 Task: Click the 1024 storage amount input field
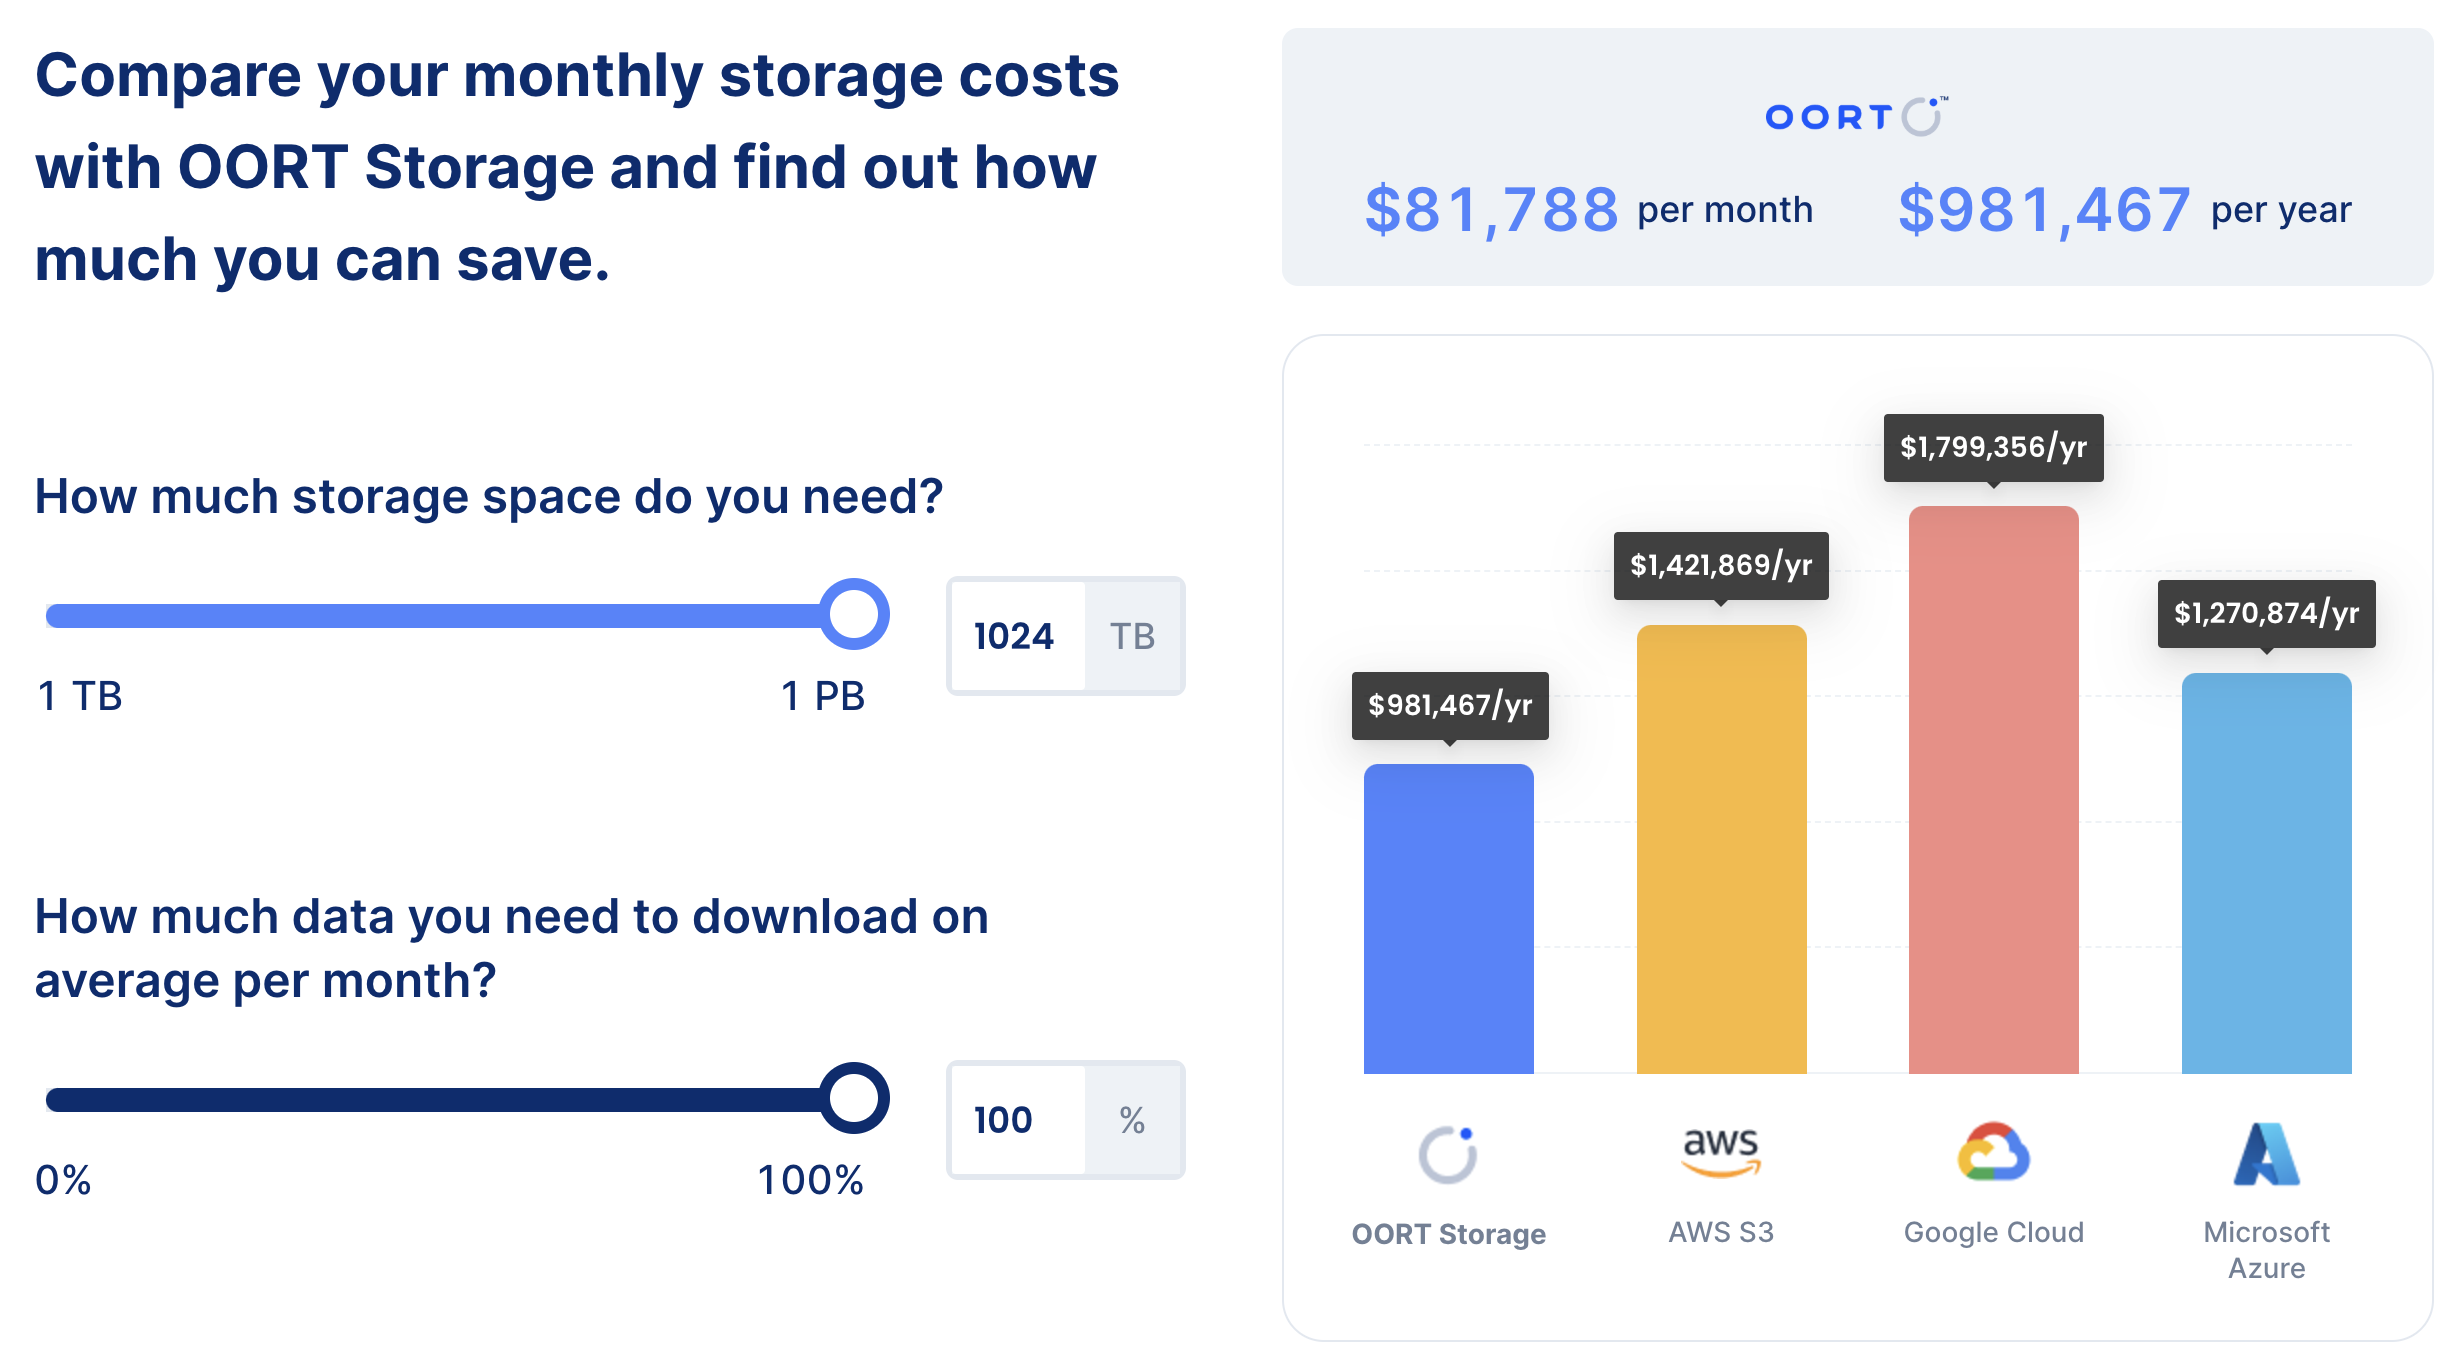(1016, 636)
